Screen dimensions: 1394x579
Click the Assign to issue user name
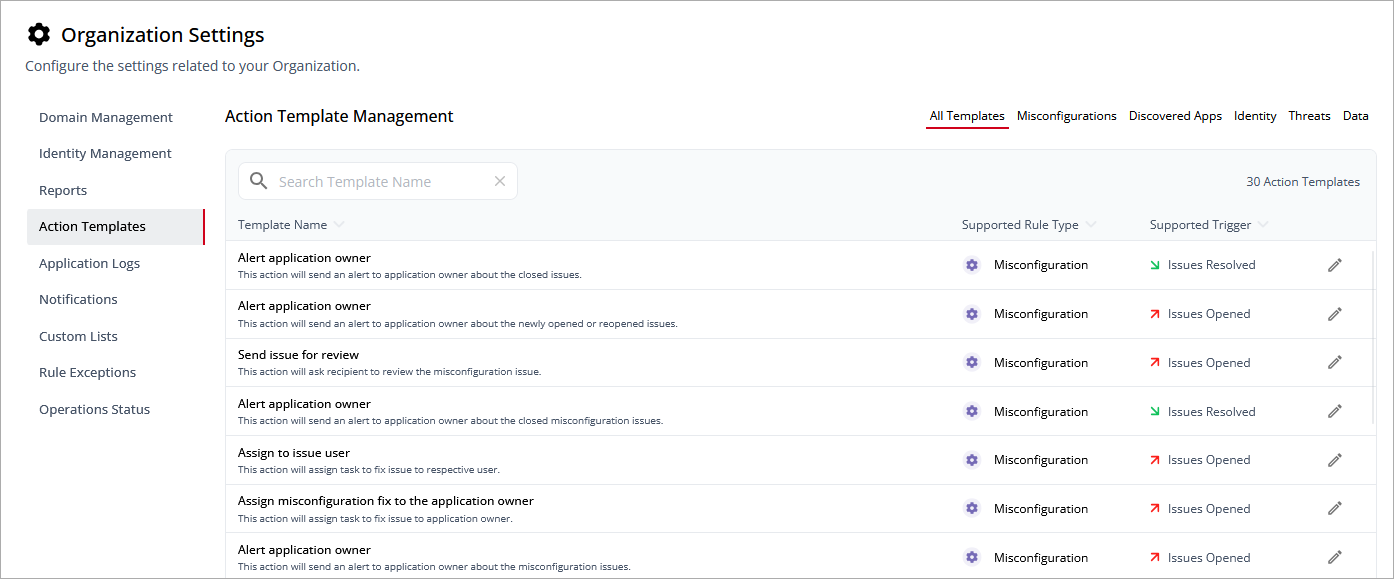294,453
